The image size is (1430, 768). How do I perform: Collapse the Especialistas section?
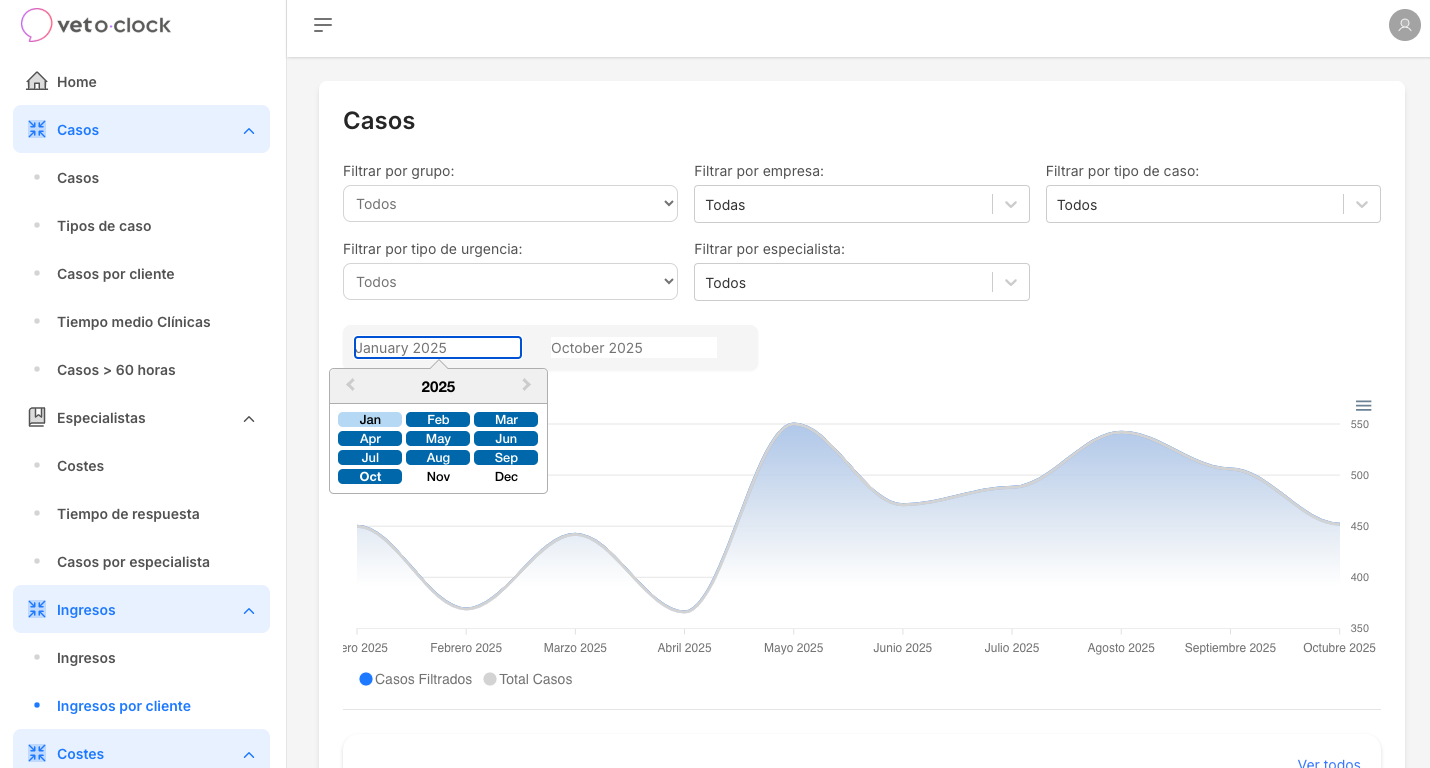[x=248, y=418]
